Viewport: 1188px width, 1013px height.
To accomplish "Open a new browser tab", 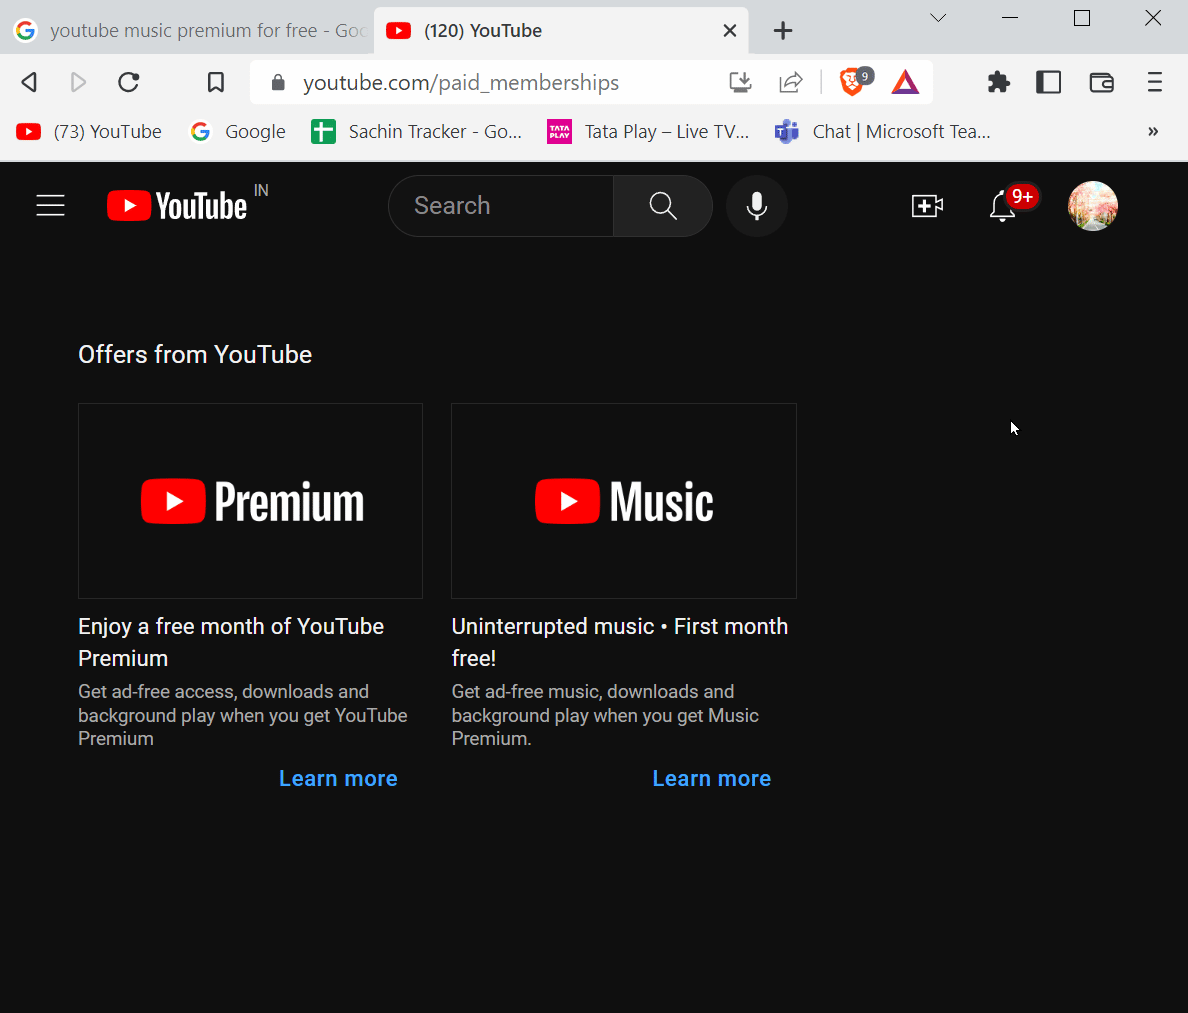I will point(783,30).
